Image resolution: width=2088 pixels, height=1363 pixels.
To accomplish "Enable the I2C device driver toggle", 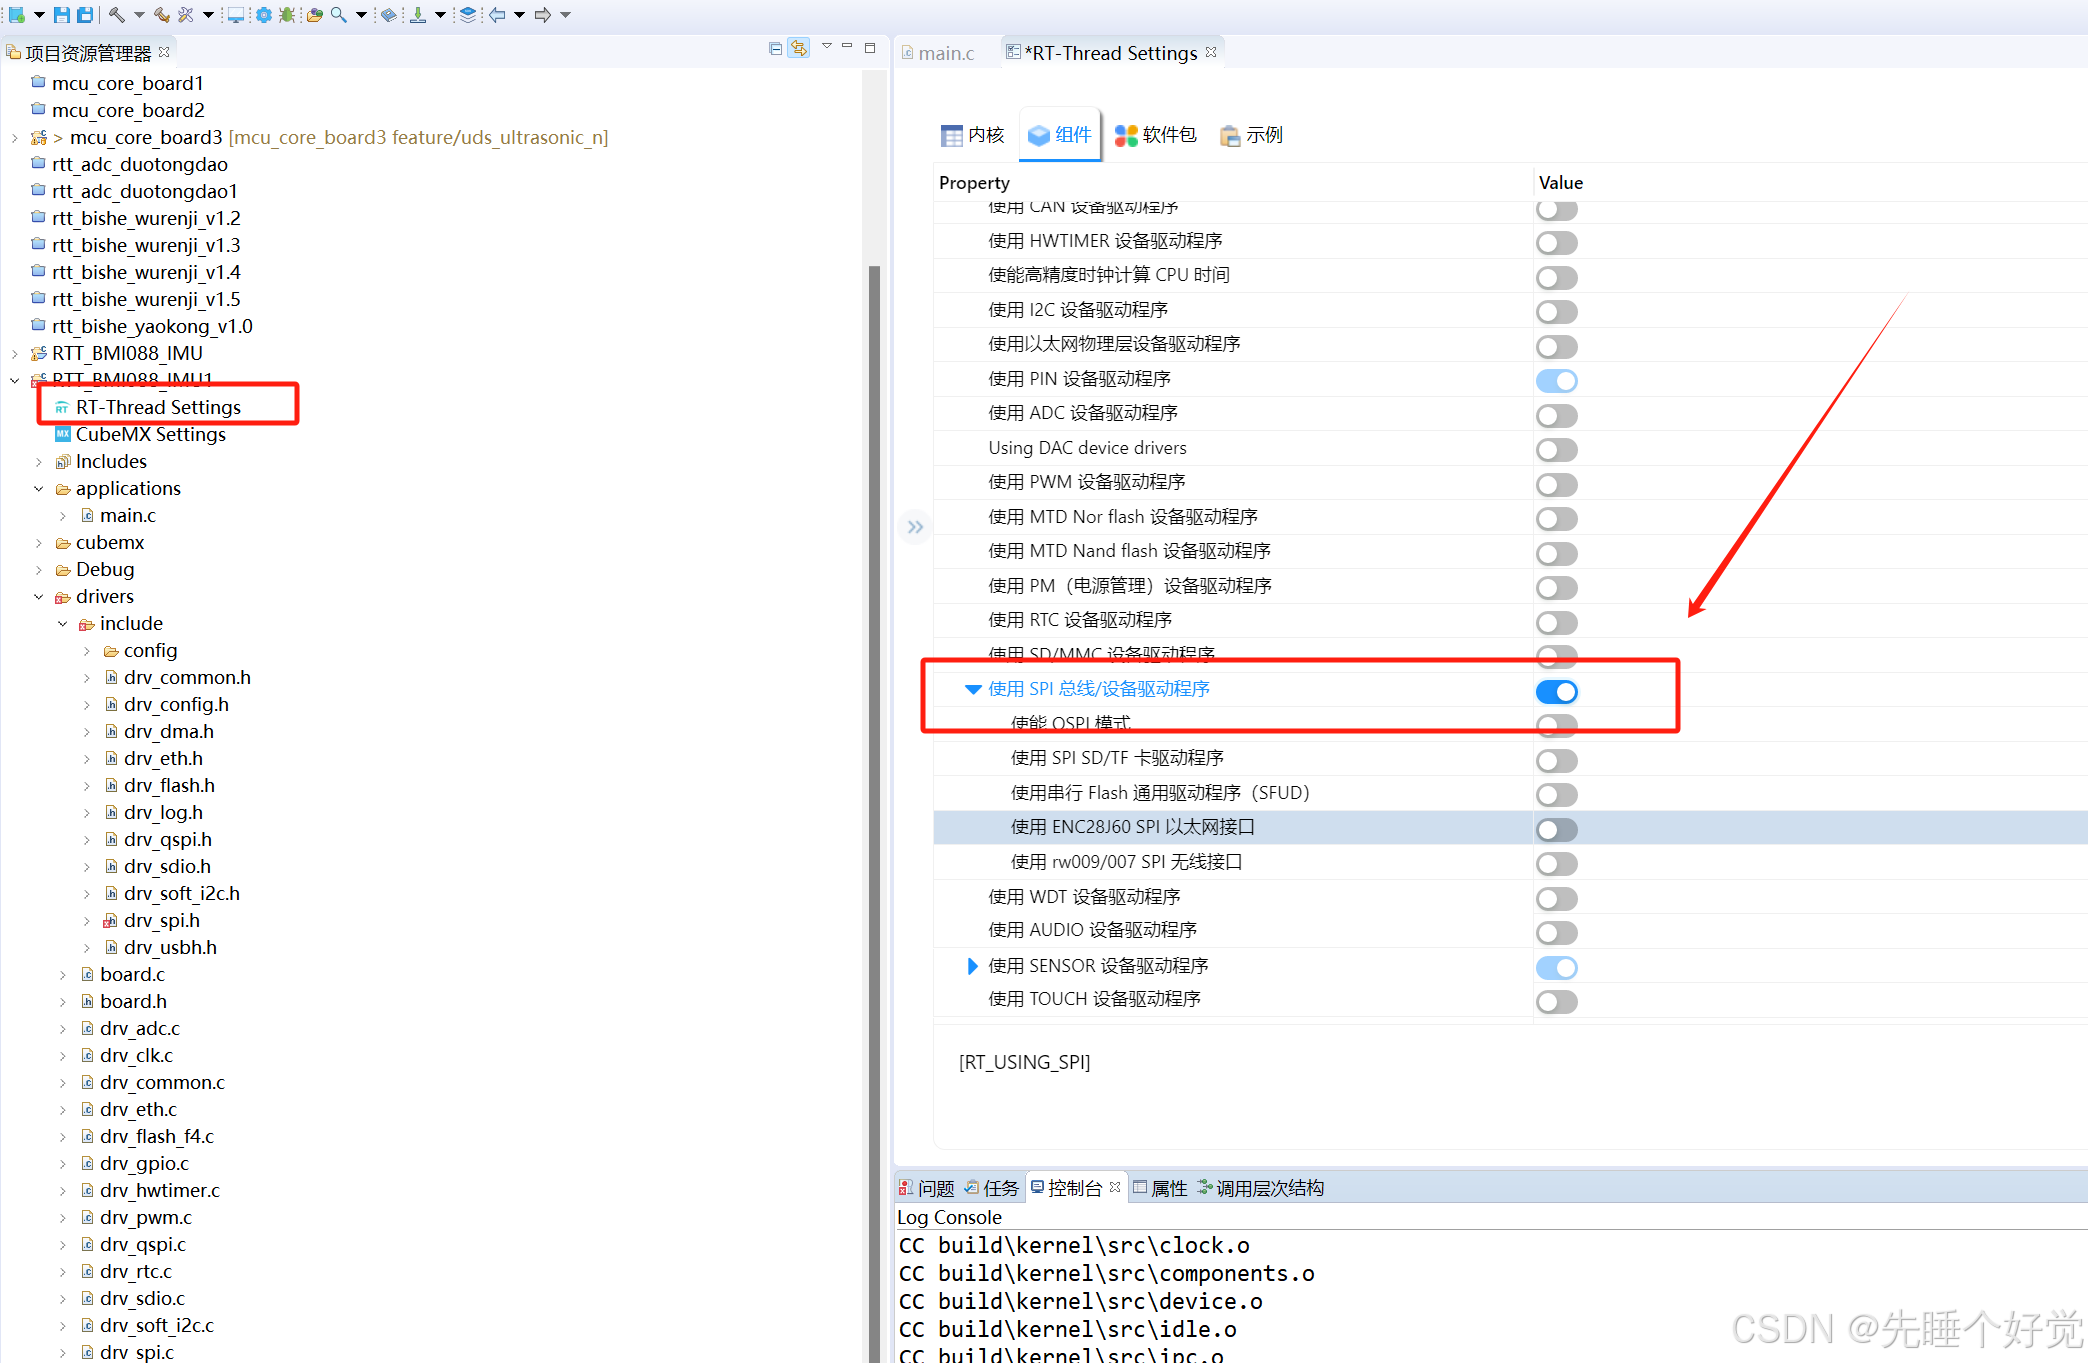I will pos(1556,312).
